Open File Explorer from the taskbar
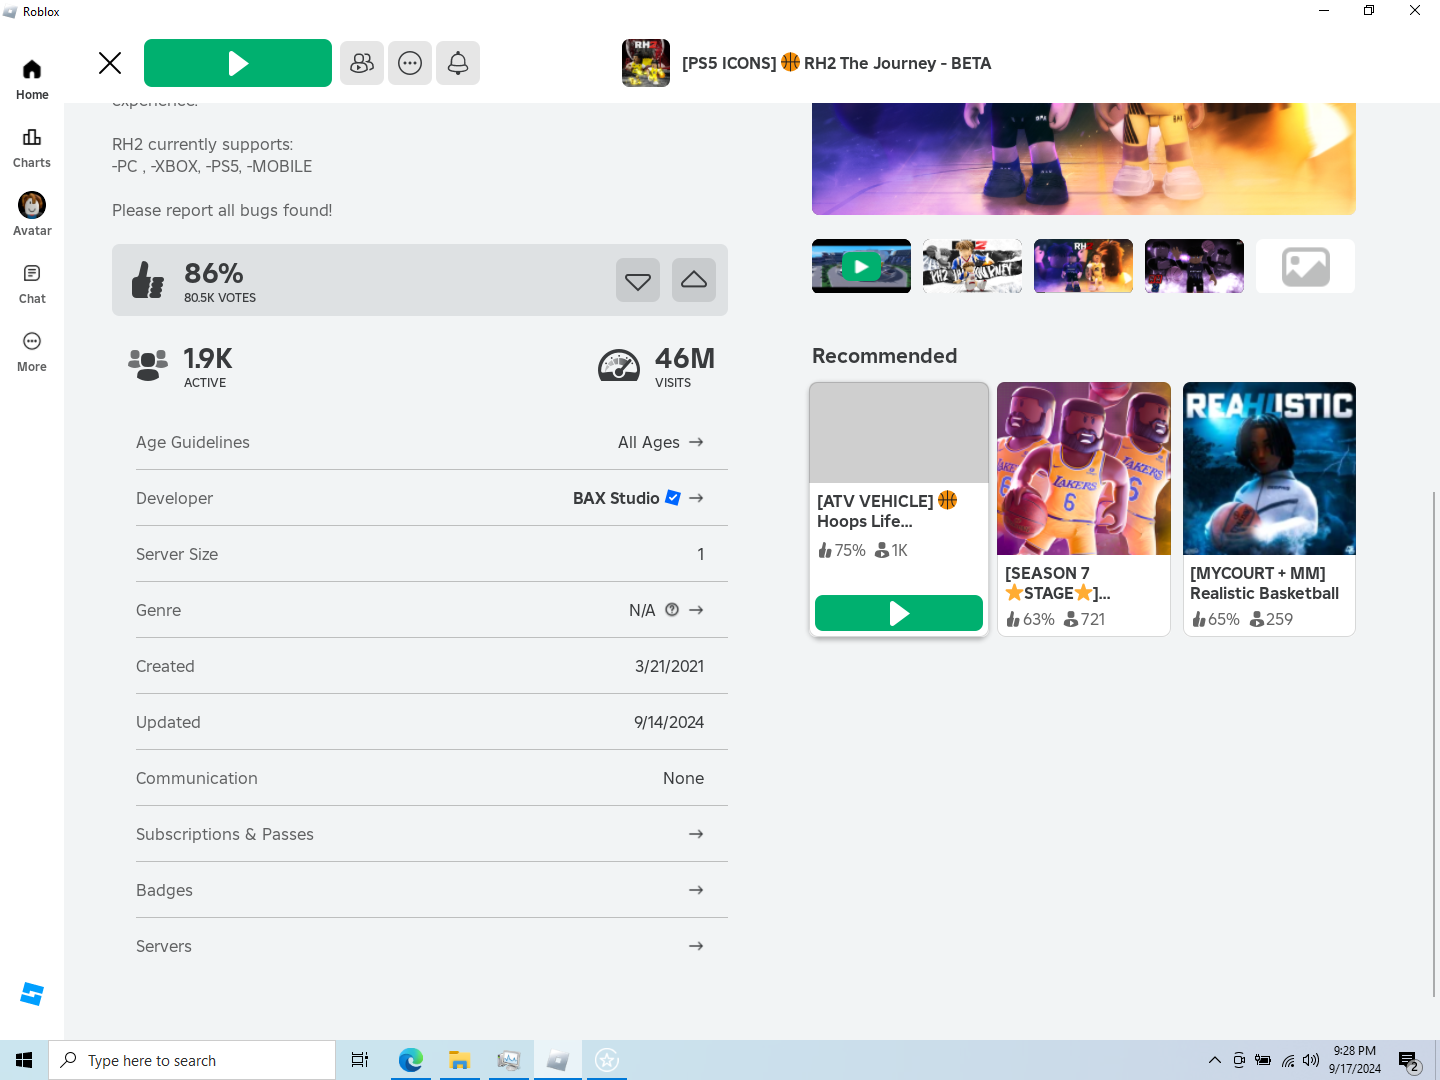The width and height of the screenshot is (1440, 1080). pyautogui.click(x=459, y=1060)
